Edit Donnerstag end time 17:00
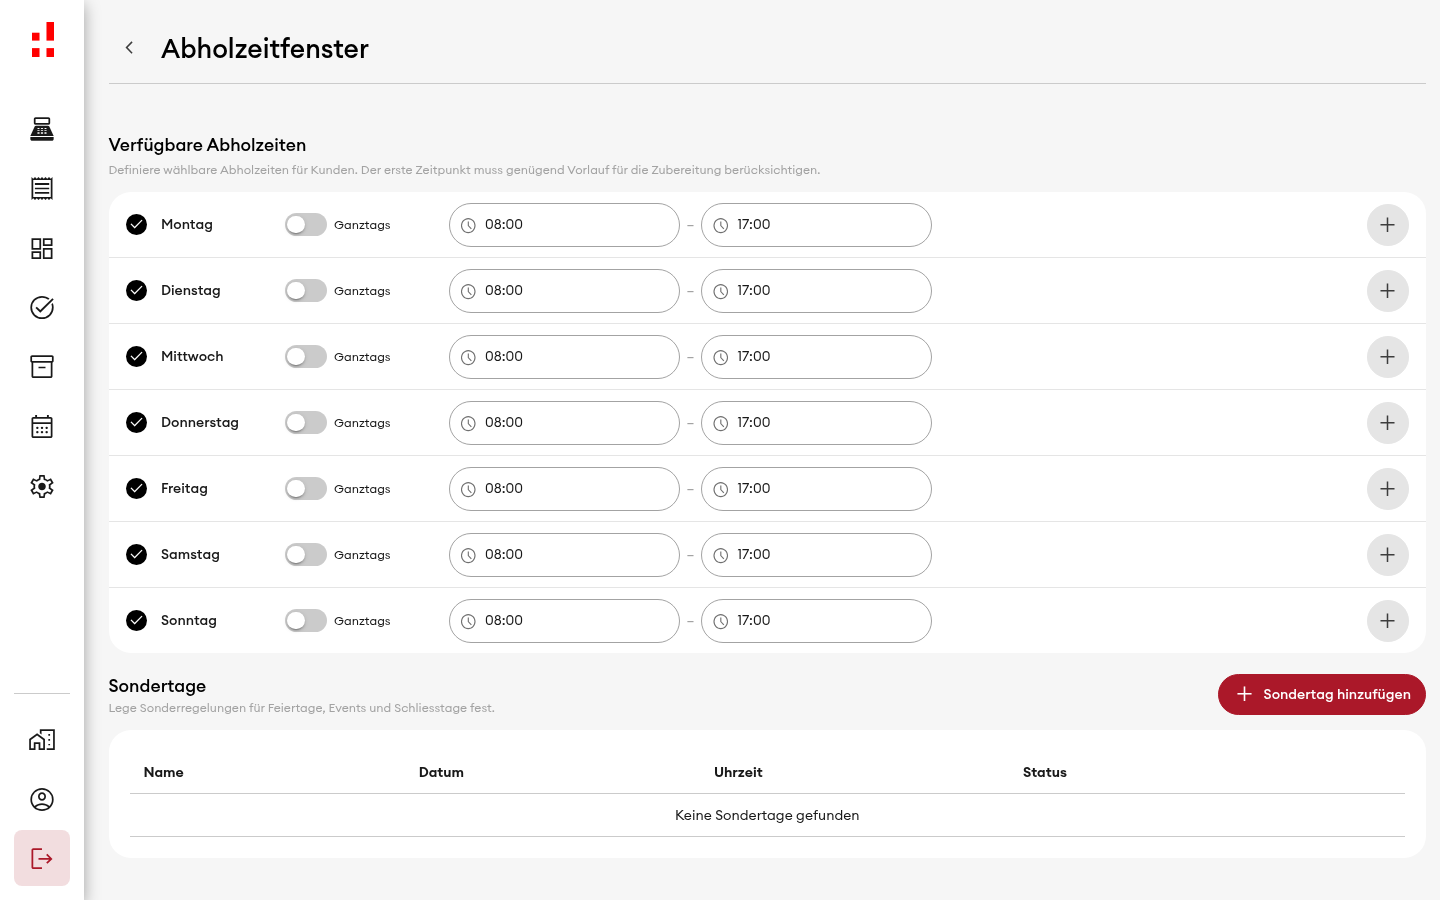The height and width of the screenshot is (900, 1440). pos(816,423)
